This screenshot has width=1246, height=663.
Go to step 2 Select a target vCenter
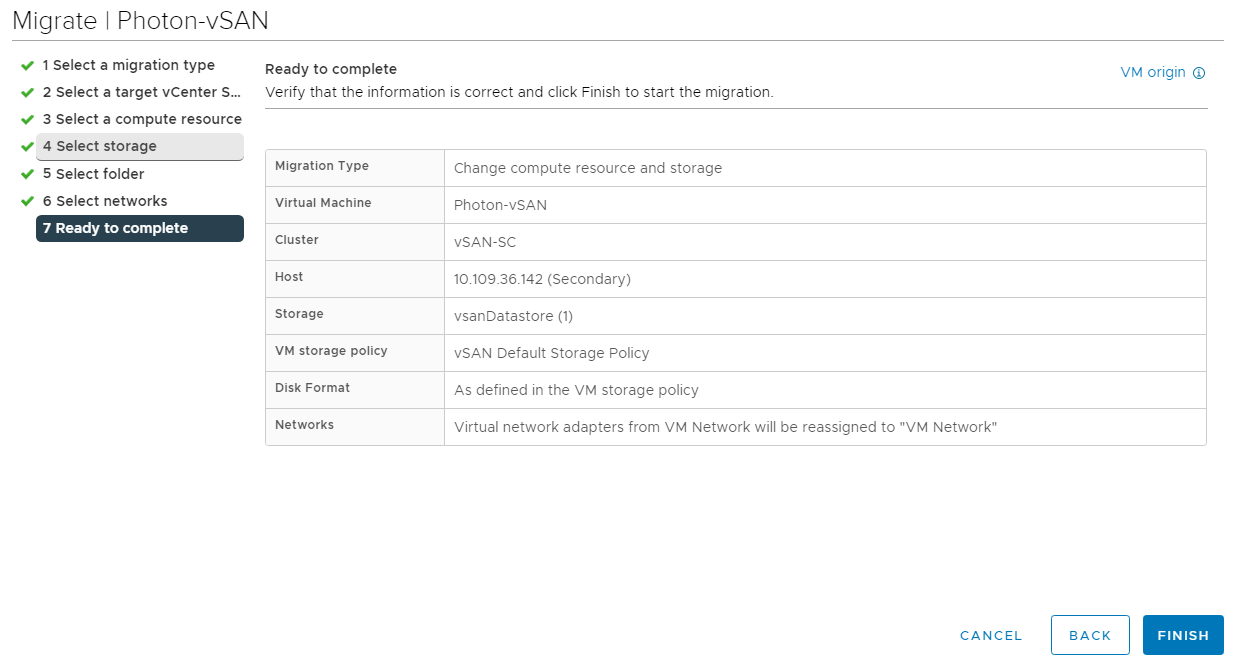pyautogui.click(x=141, y=92)
